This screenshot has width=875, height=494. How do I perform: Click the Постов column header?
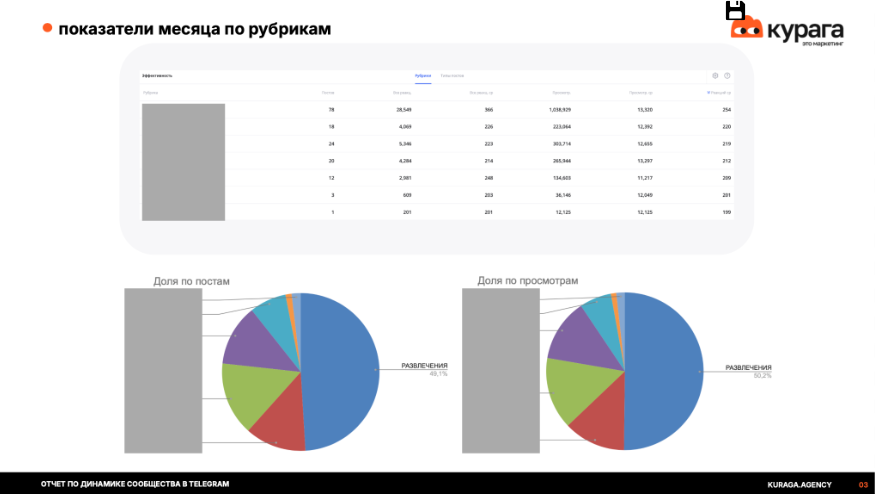click(x=328, y=93)
